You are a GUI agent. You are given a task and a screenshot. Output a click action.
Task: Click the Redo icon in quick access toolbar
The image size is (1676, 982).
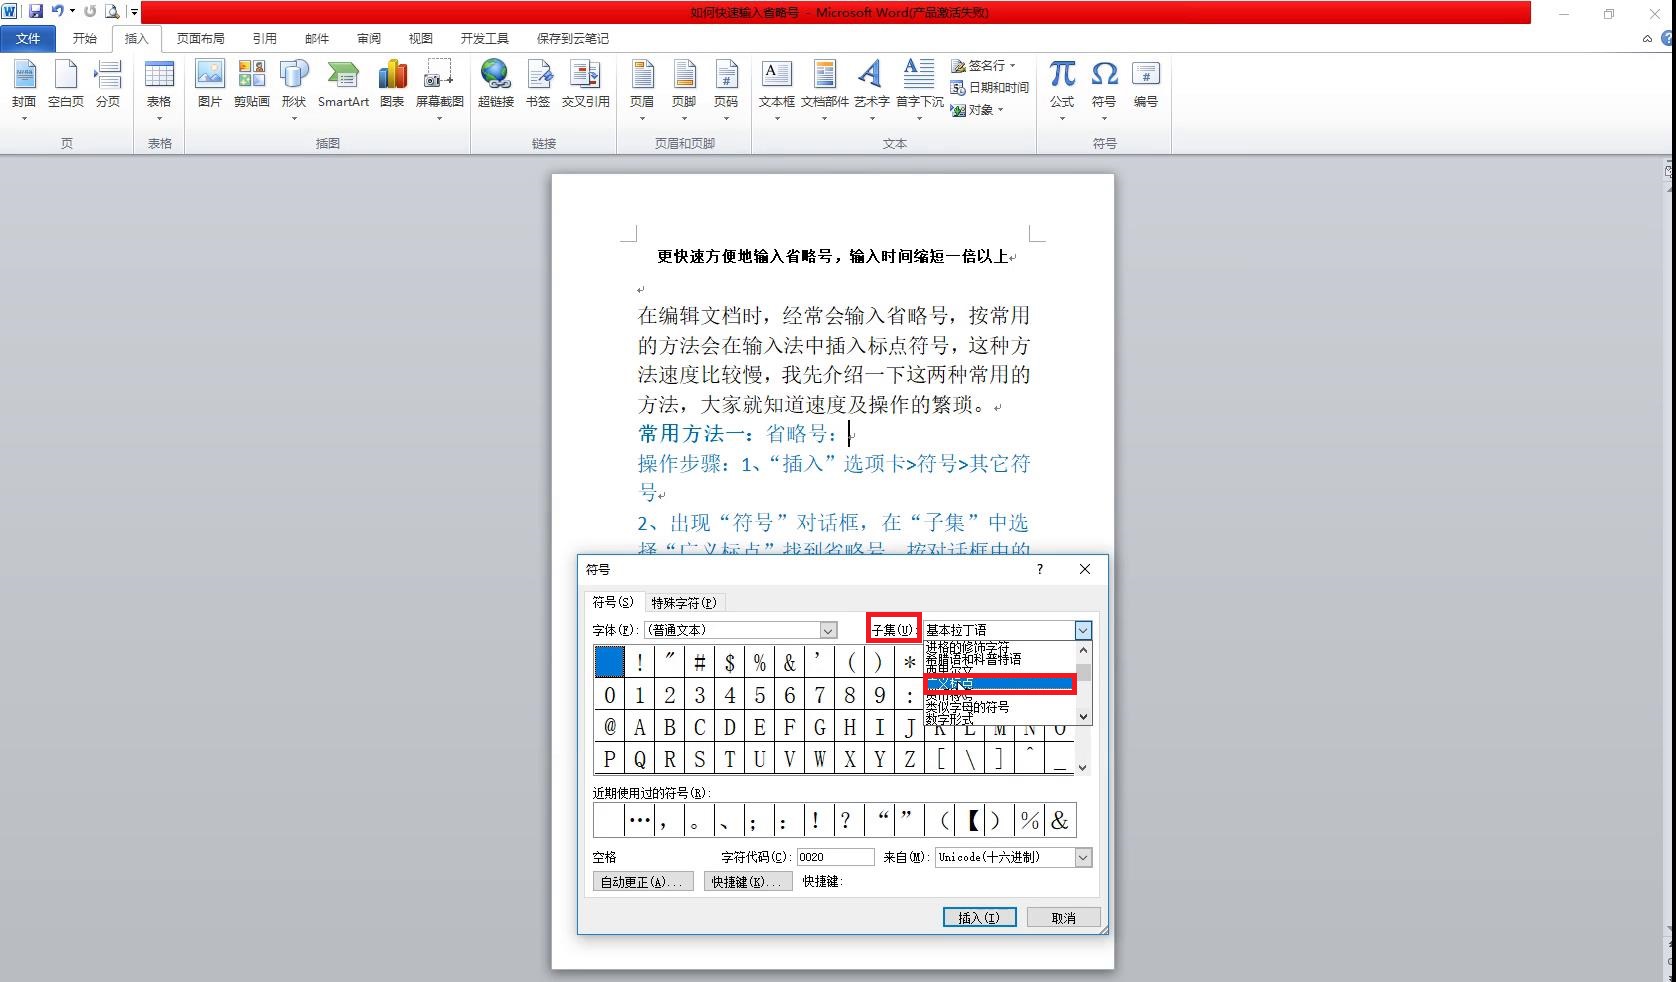point(90,11)
